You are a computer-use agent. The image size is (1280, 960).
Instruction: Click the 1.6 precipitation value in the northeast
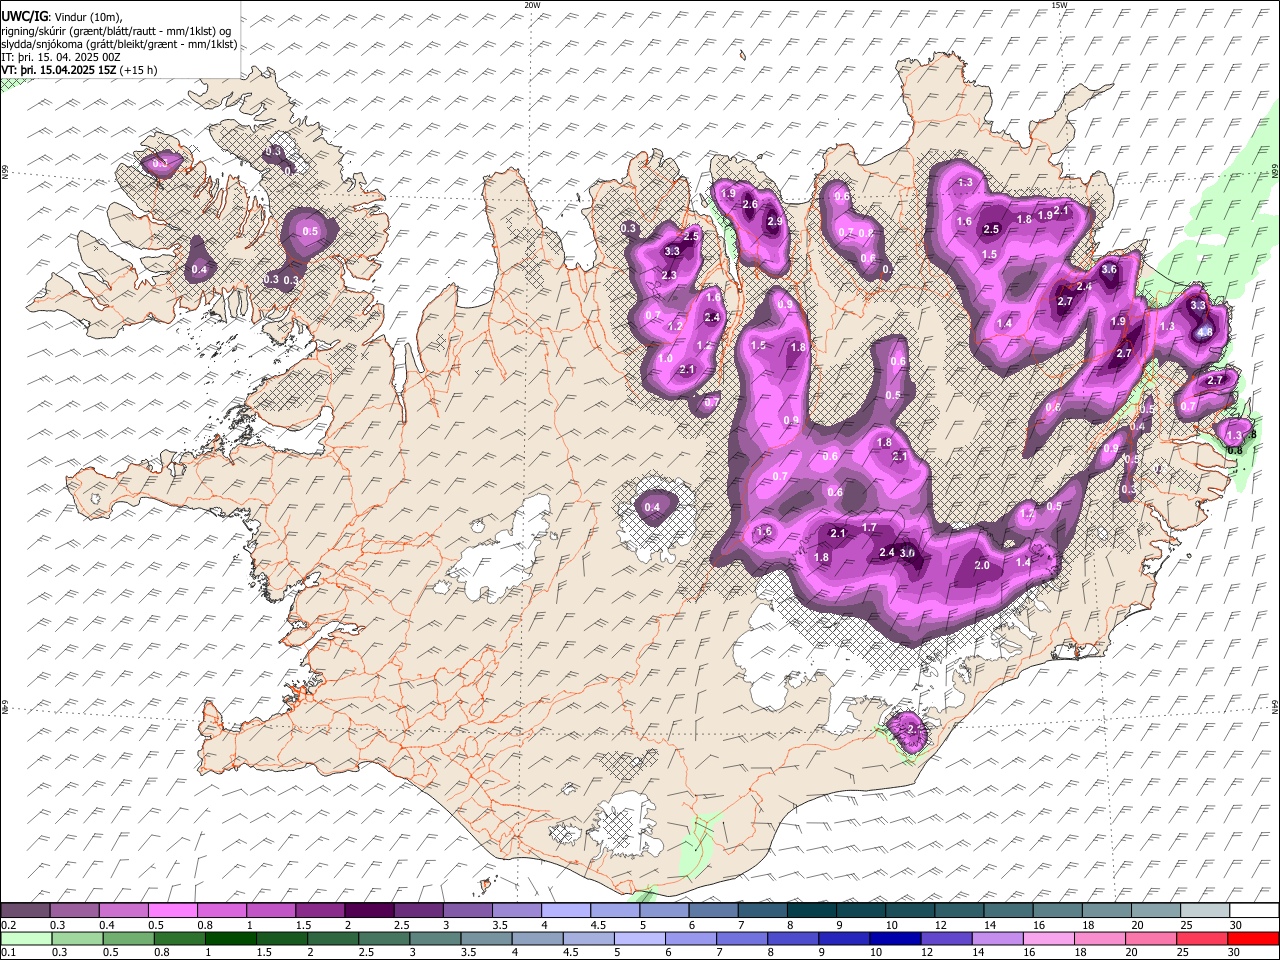[x=964, y=221]
